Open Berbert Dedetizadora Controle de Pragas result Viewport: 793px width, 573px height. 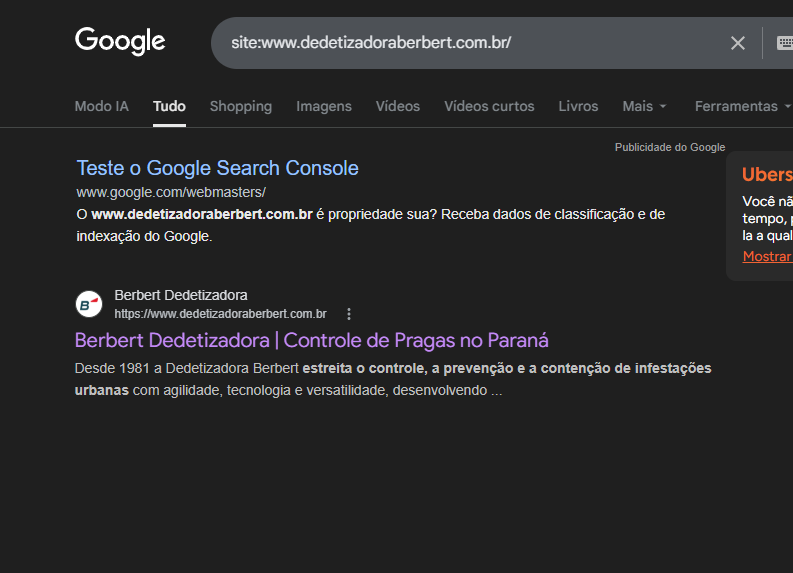tap(312, 340)
